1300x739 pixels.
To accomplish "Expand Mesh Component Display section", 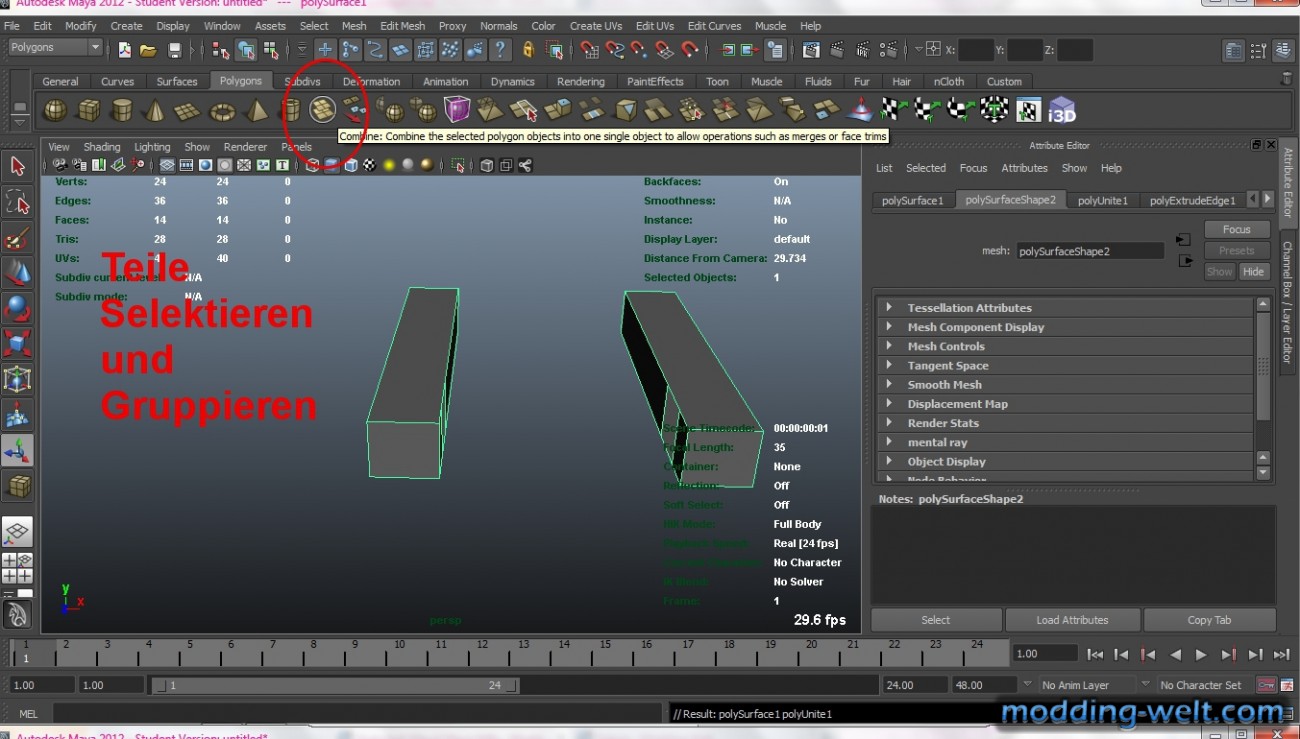I will [1064, 327].
